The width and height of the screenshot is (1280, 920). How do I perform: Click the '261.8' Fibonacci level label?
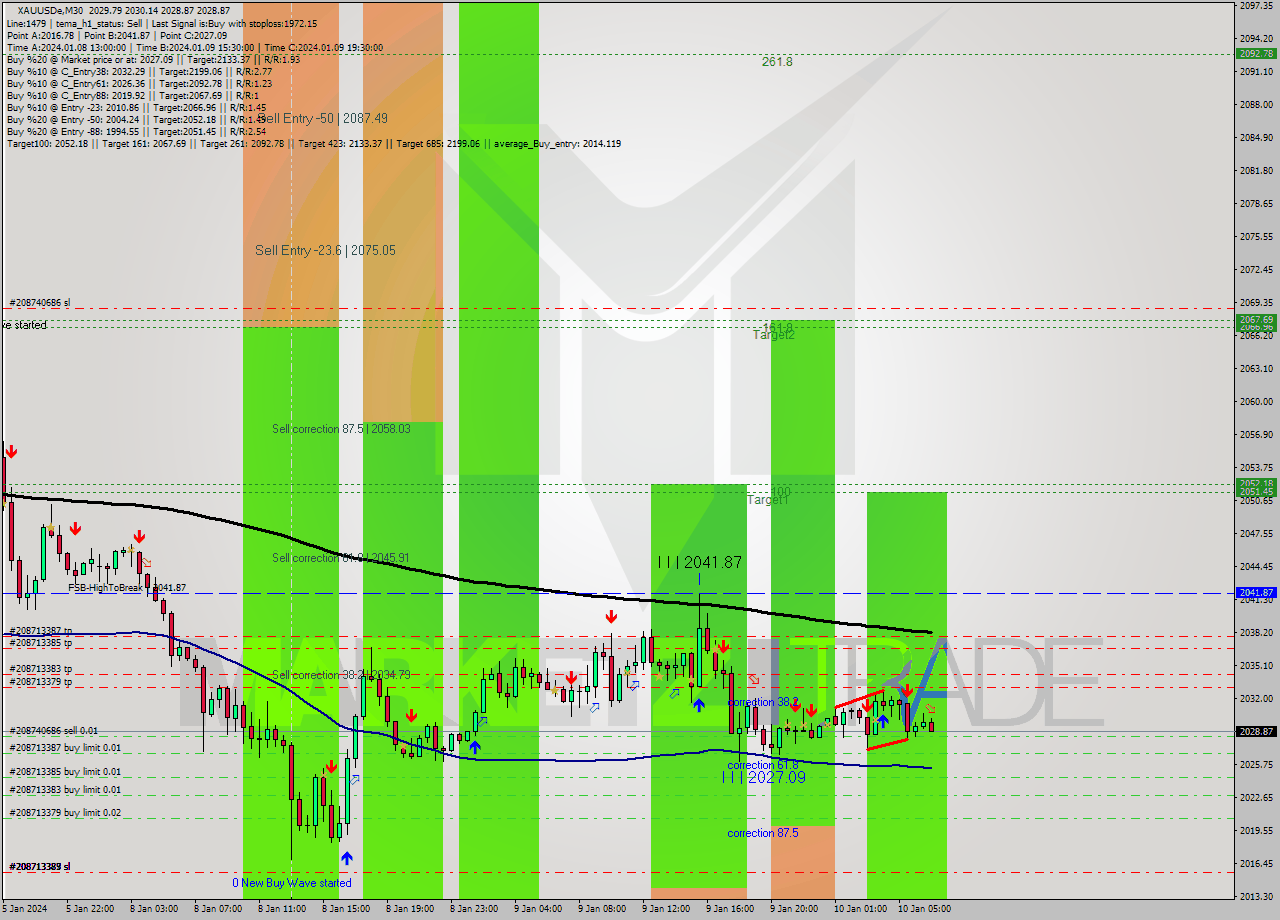(x=777, y=62)
